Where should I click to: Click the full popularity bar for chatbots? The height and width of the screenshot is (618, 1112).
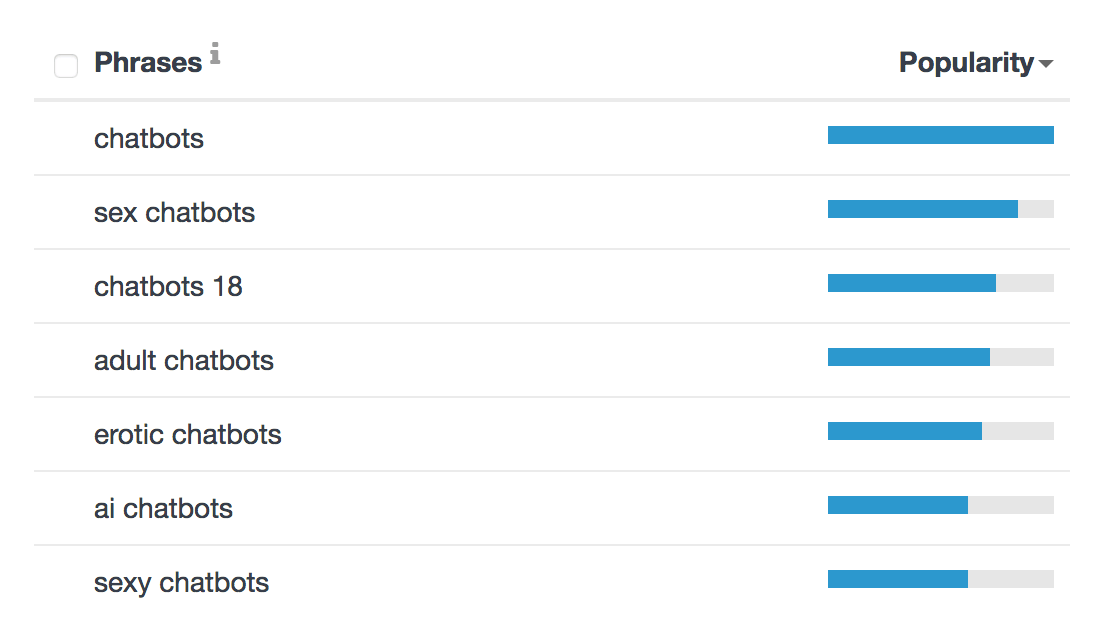(x=940, y=135)
